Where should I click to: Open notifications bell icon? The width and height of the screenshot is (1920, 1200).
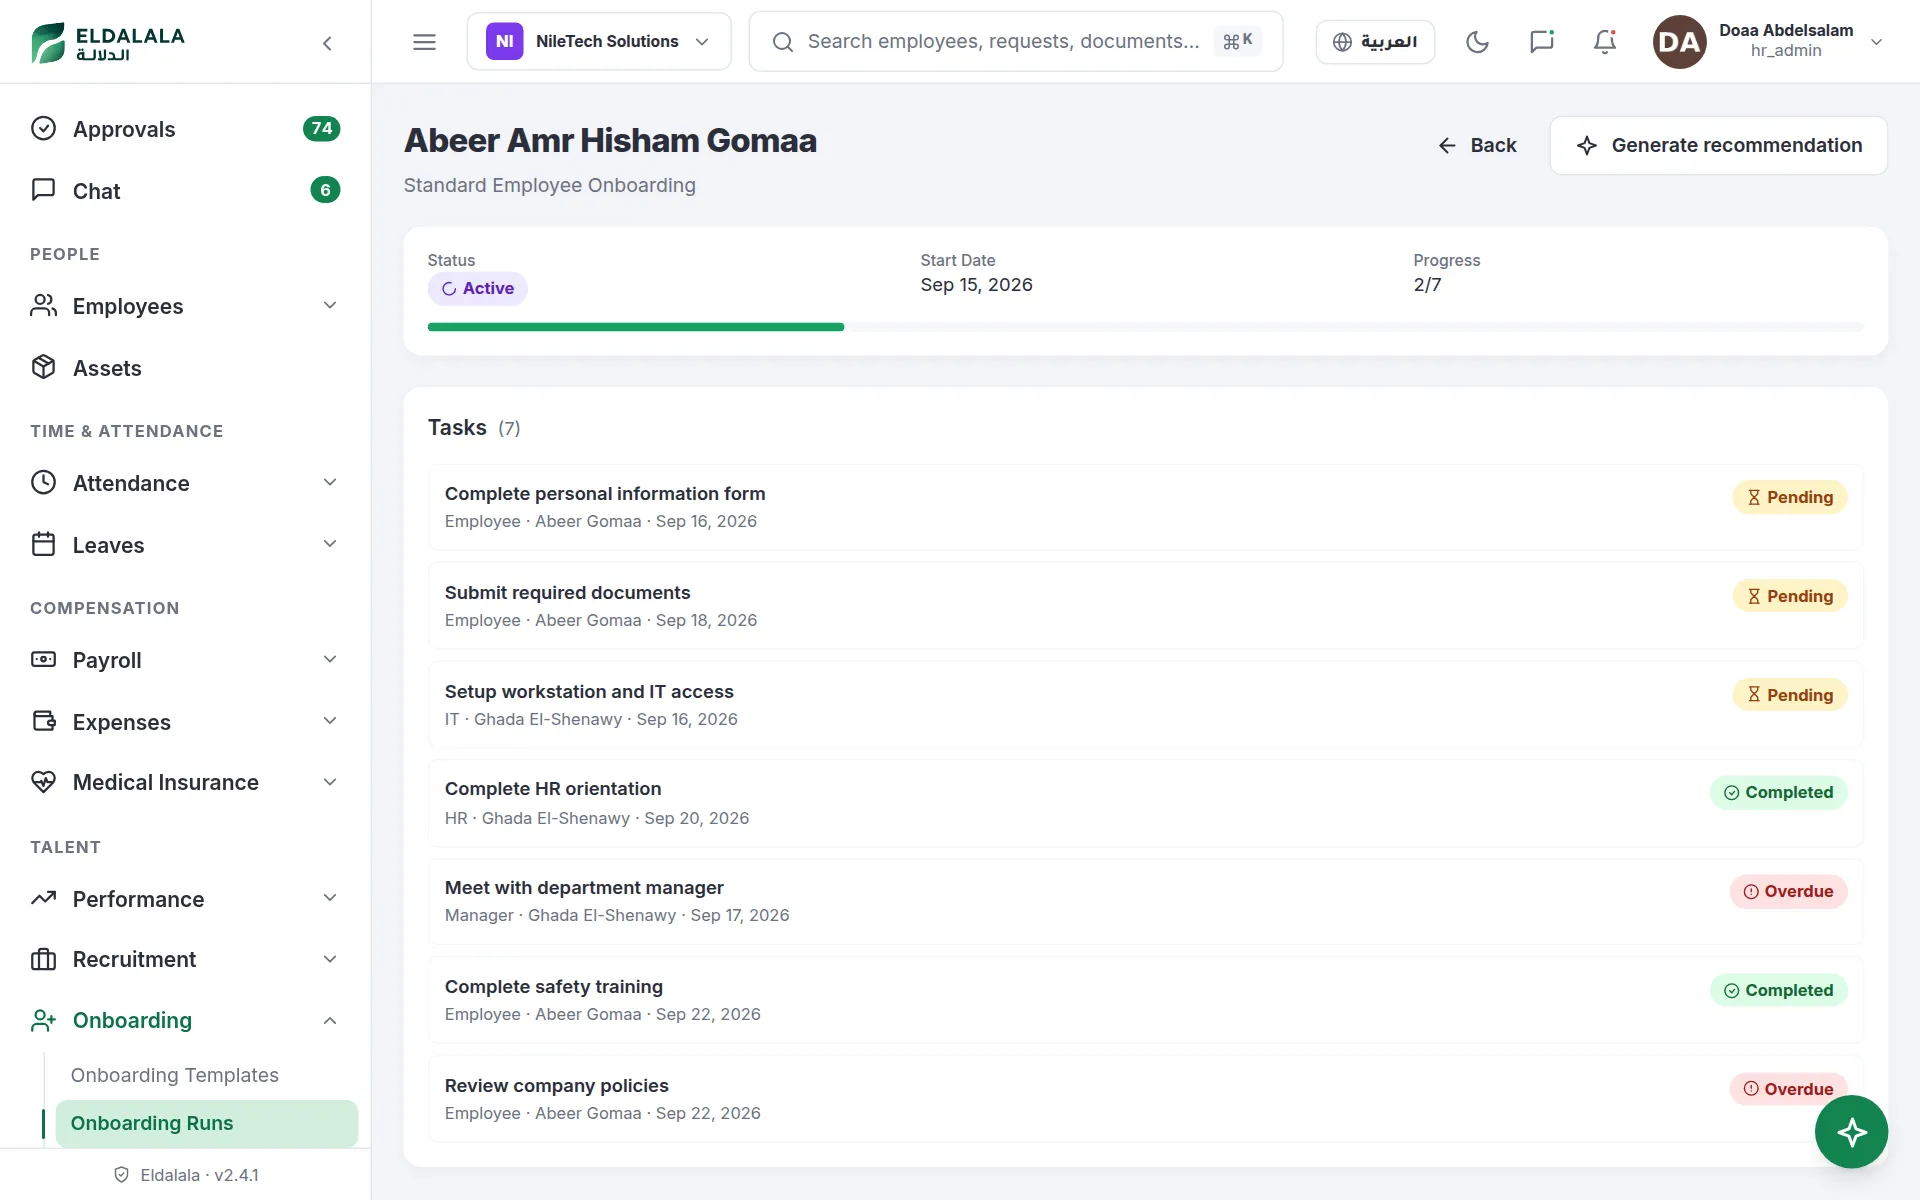pyautogui.click(x=1605, y=42)
